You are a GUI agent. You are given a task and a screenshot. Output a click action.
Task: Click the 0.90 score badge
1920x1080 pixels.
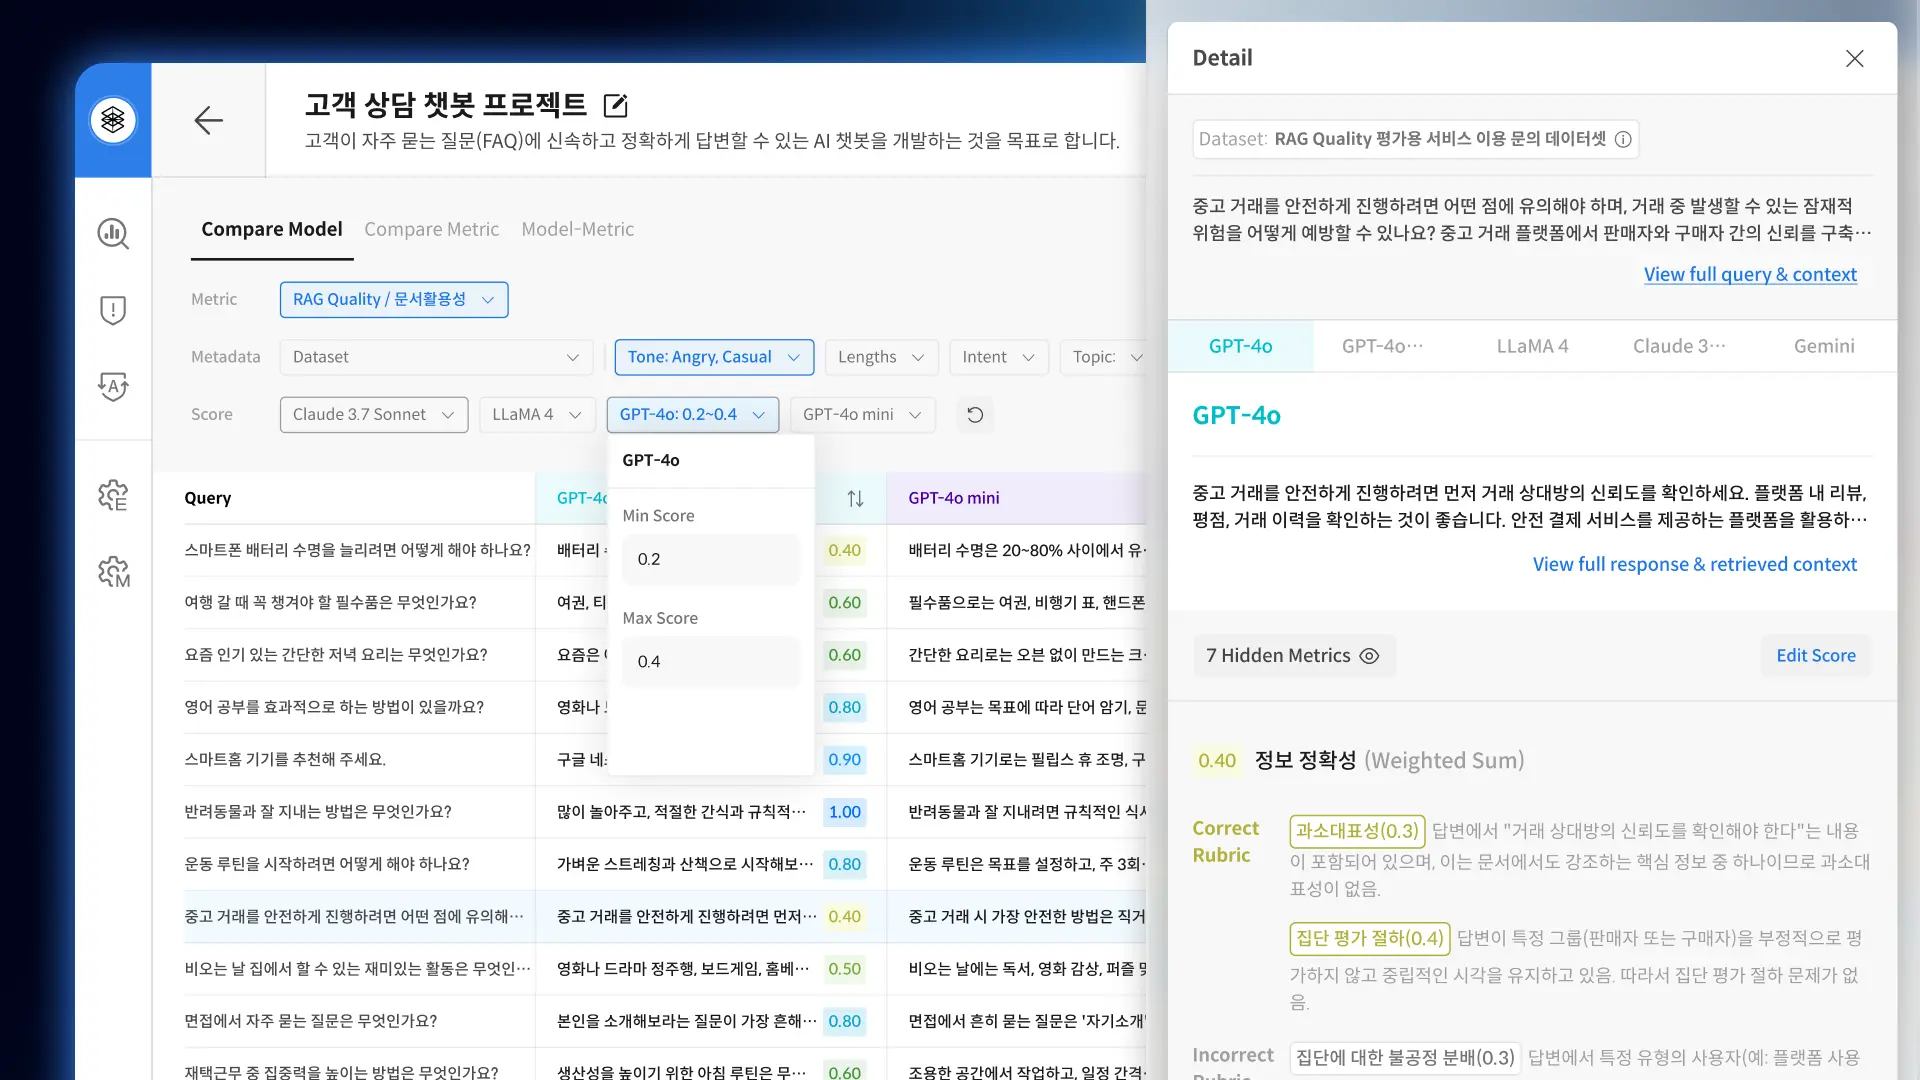844,759
